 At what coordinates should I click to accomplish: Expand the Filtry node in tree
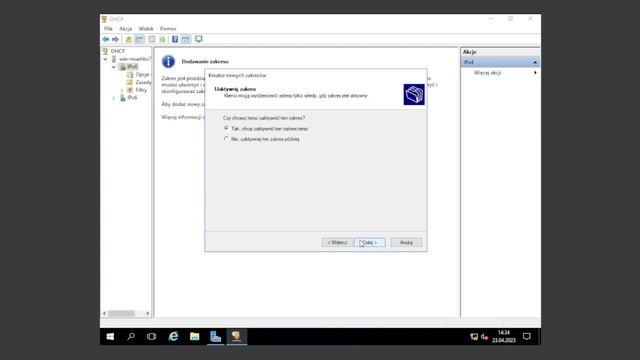[122, 90]
